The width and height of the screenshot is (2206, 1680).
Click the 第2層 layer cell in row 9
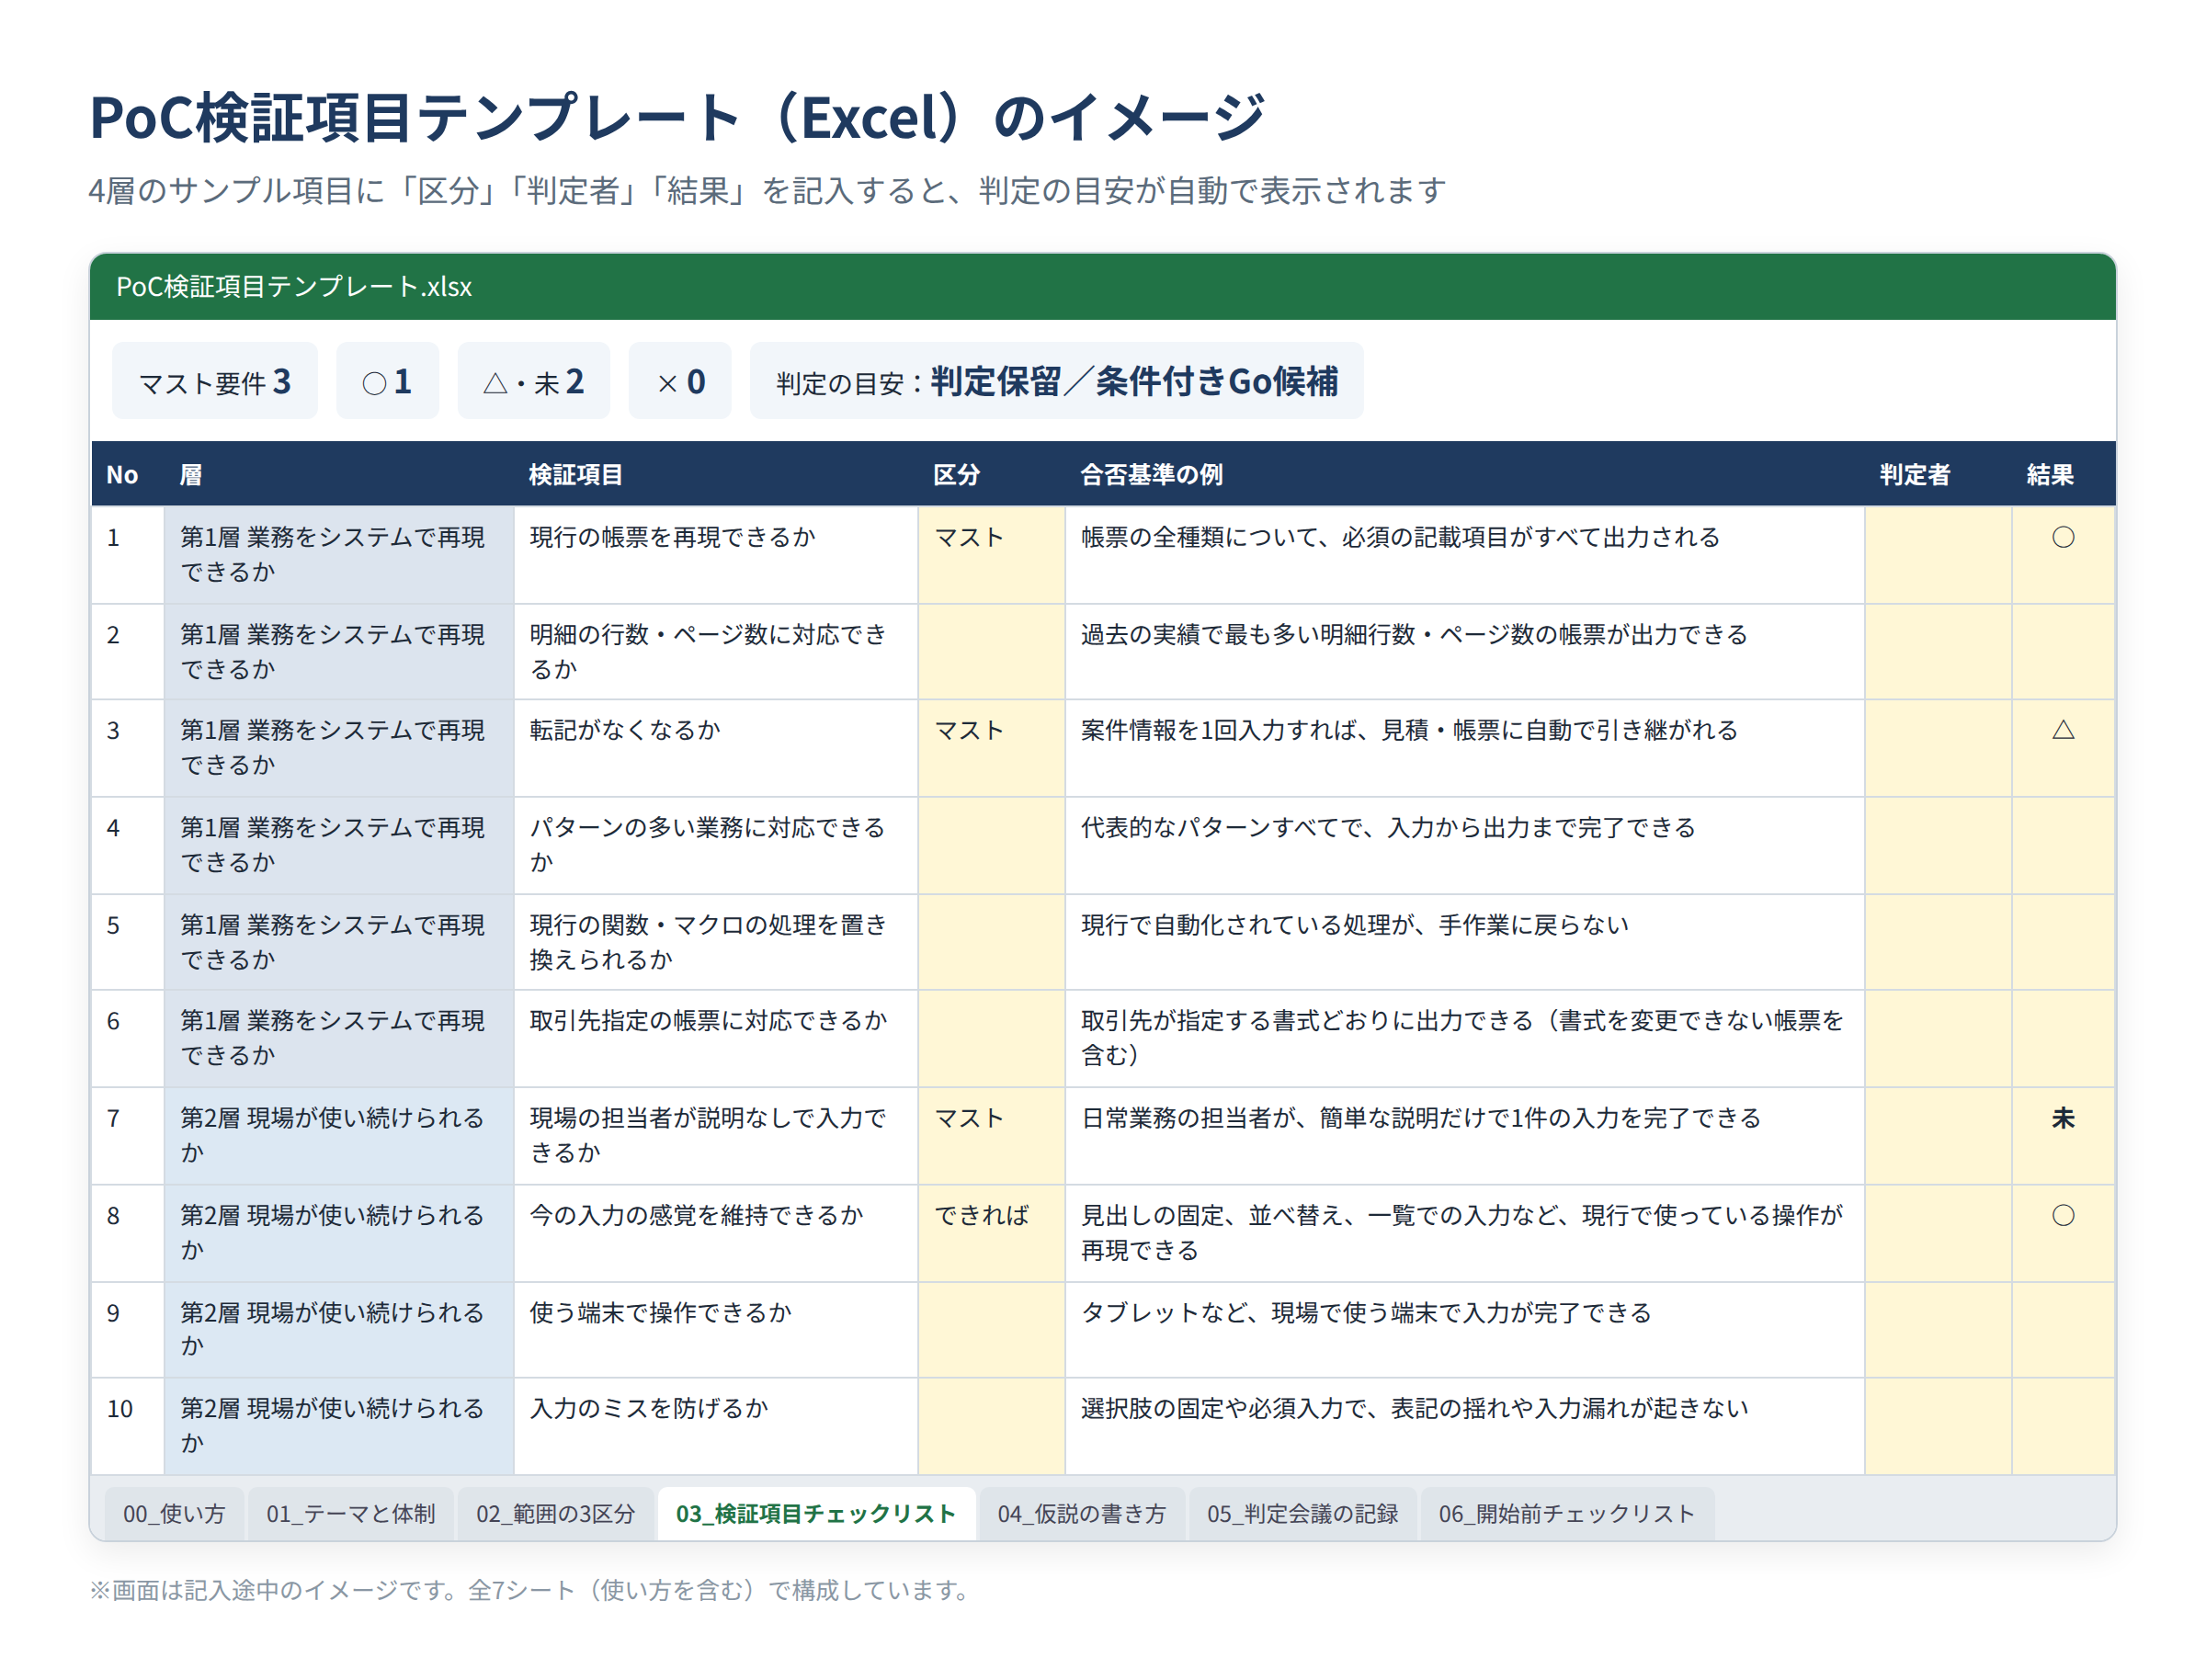pyautogui.click(x=339, y=1329)
